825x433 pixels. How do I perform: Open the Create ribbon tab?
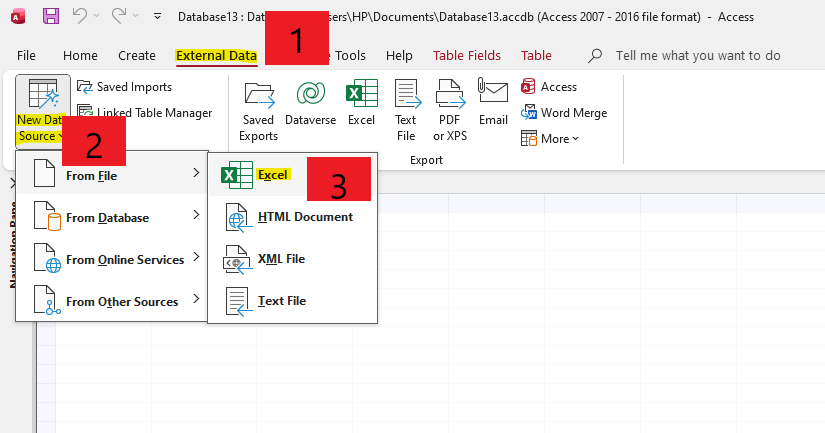pyautogui.click(x=137, y=56)
